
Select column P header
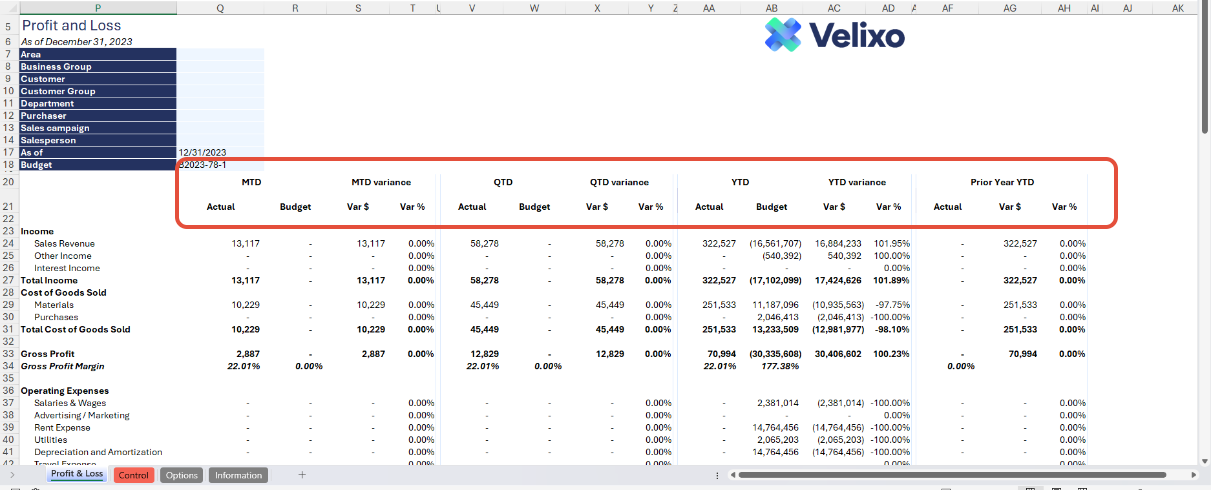pyautogui.click(x=98, y=7)
